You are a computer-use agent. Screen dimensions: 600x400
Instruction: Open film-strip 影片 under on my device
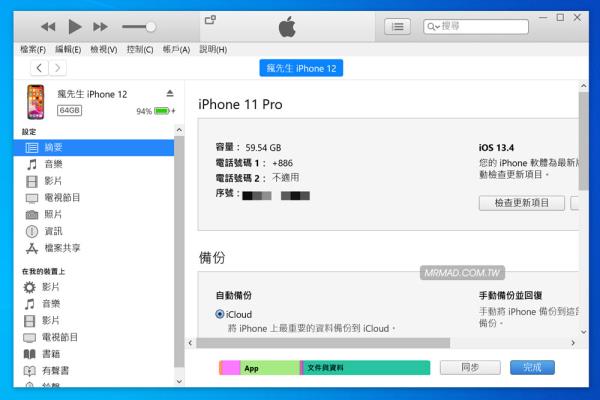click(x=93, y=321)
